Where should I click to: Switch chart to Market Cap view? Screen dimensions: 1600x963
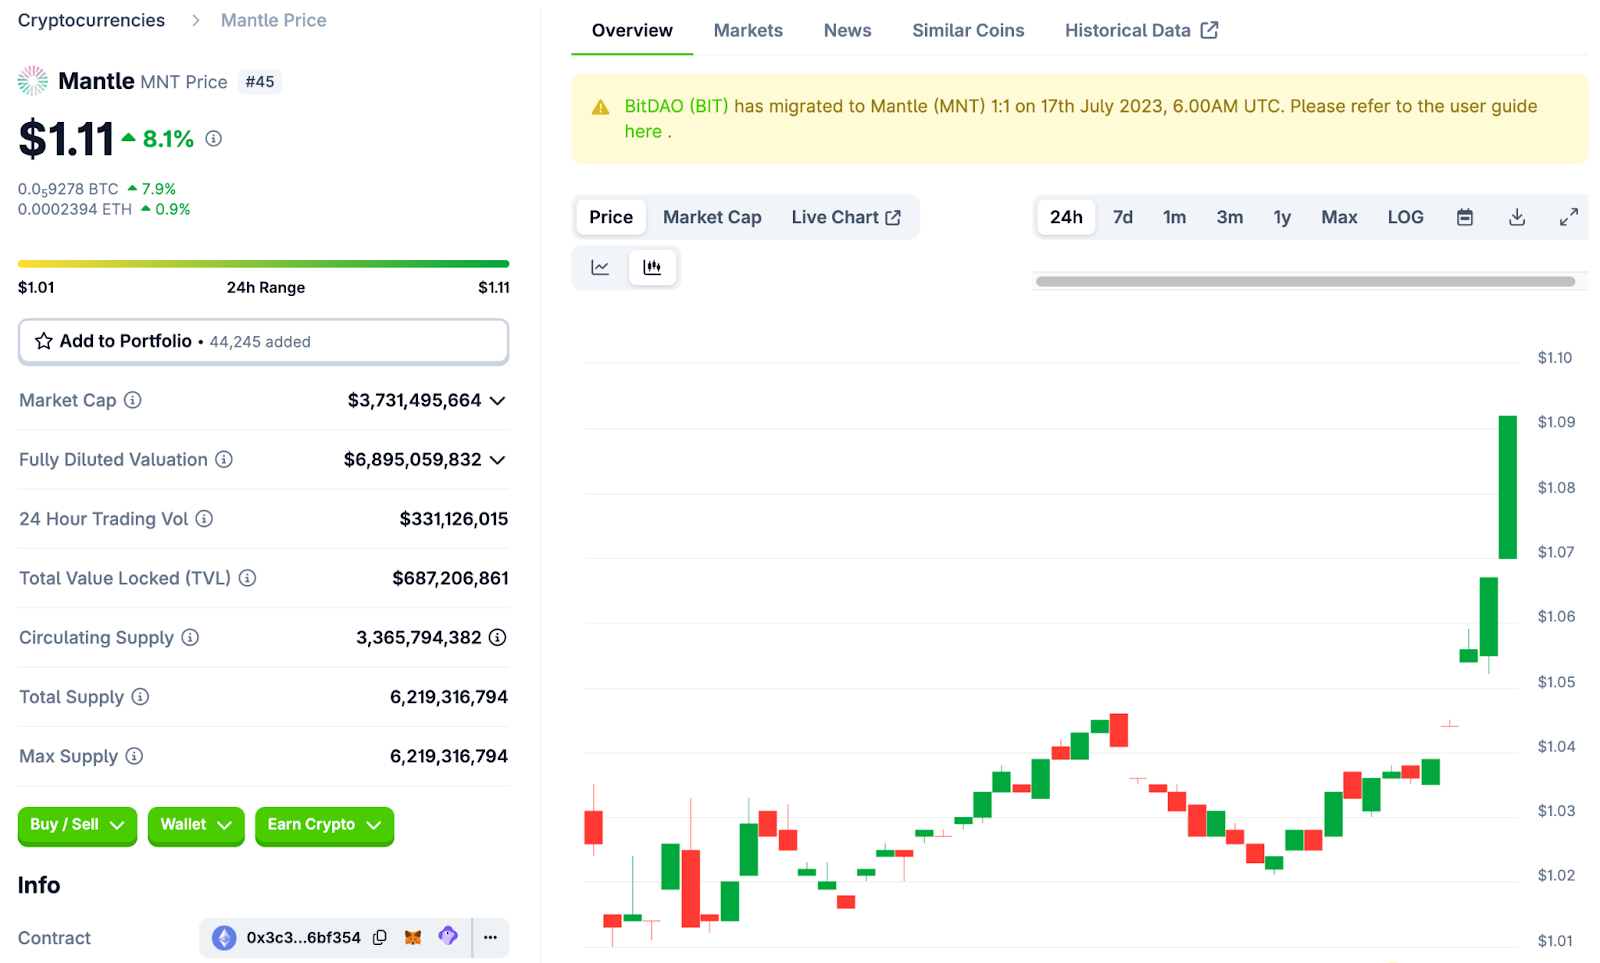pyautogui.click(x=712, y=217)
